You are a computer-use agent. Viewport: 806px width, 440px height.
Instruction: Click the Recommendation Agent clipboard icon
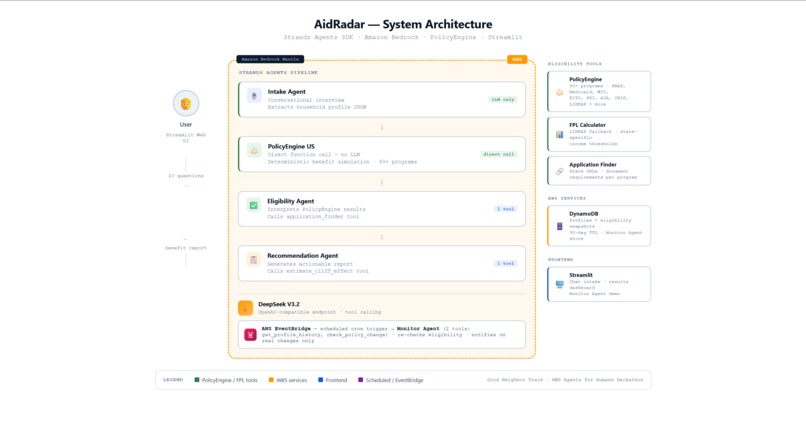[x=253, y=260]
